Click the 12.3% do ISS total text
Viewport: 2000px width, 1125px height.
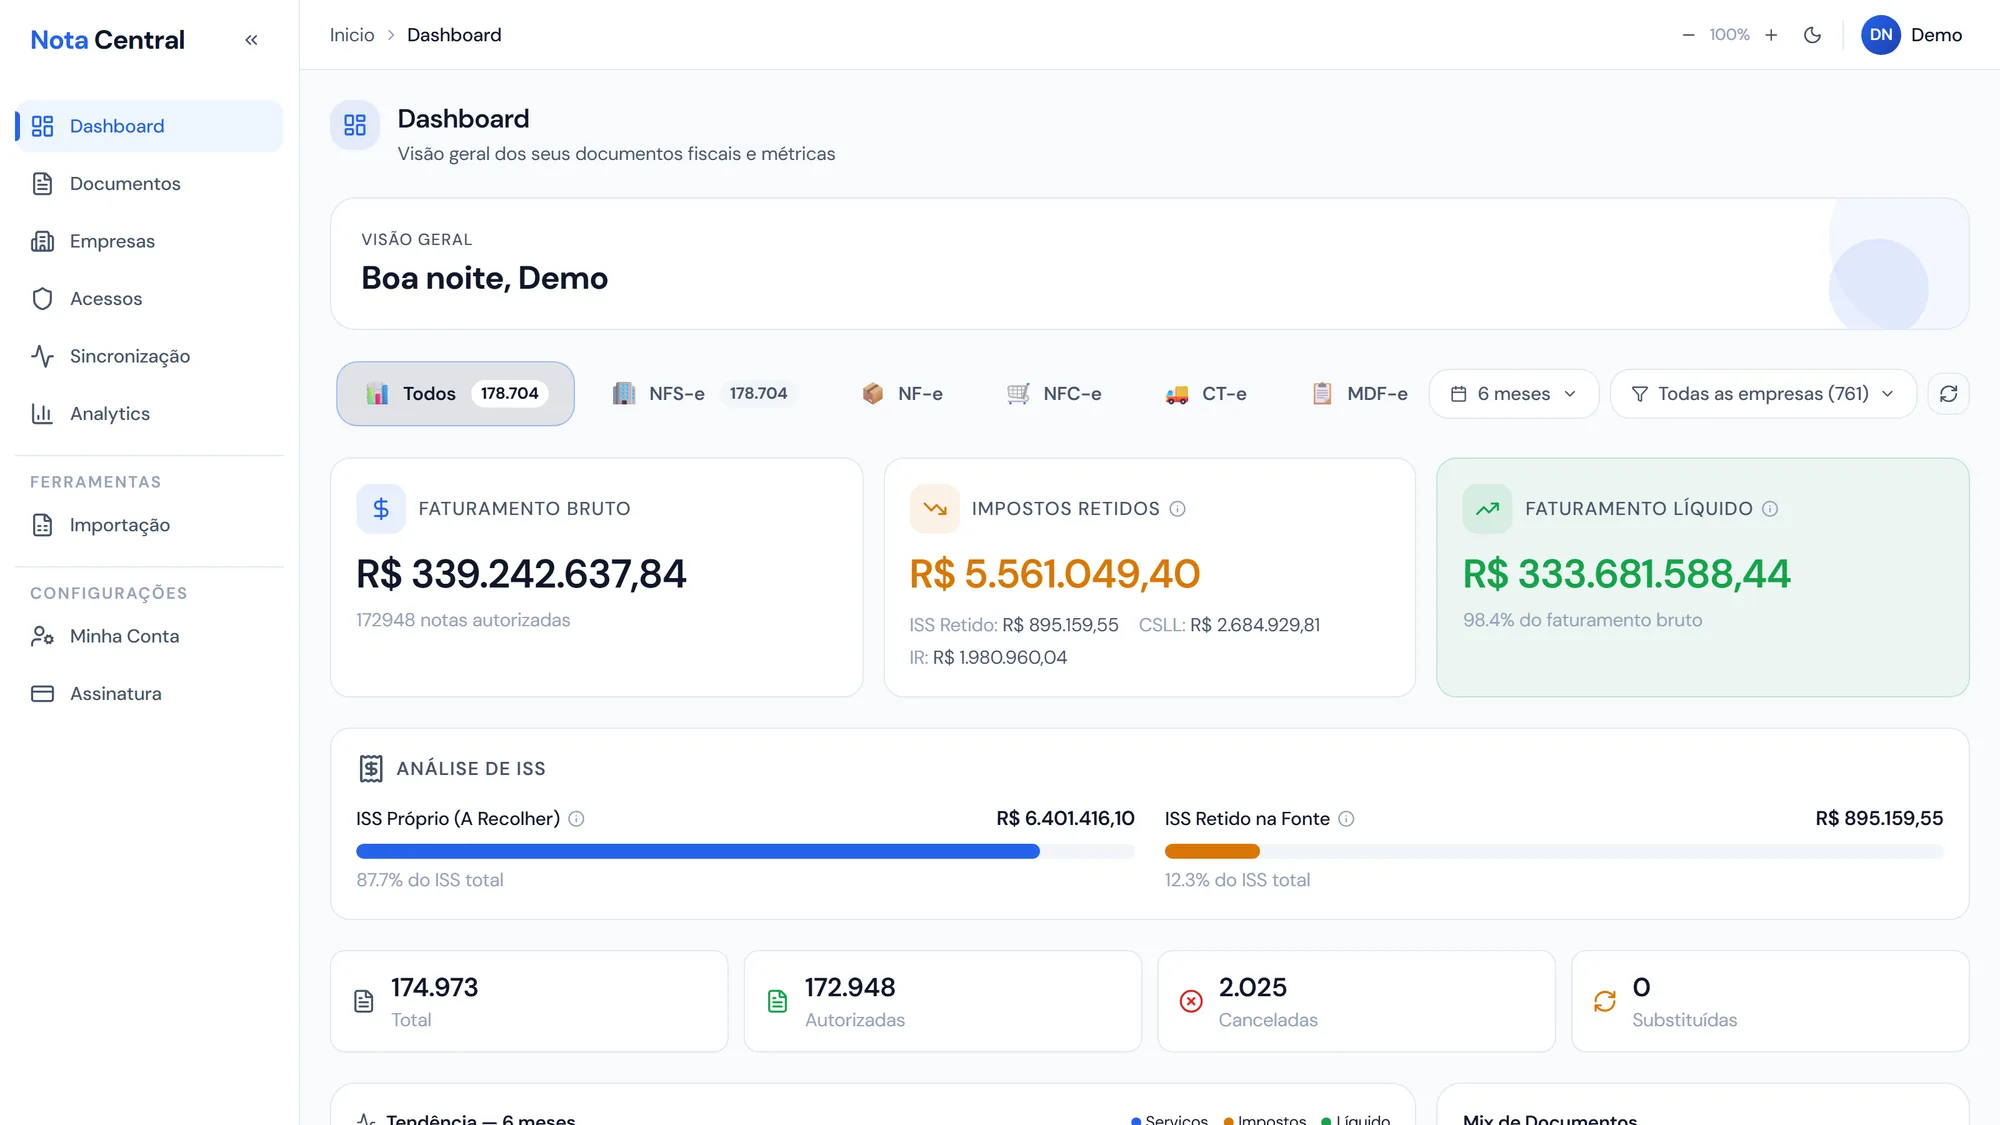pos(1237,880)
